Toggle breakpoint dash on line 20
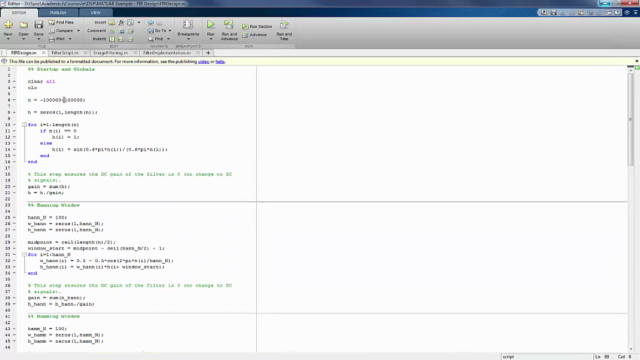The height and width of the screenshot is (360, 640). tap(14, 187)
